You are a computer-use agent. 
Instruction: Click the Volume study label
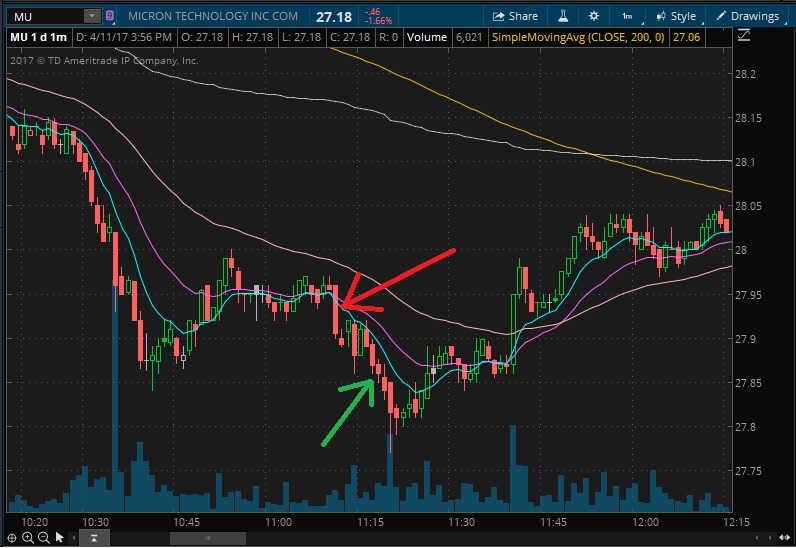click(427, 37)
